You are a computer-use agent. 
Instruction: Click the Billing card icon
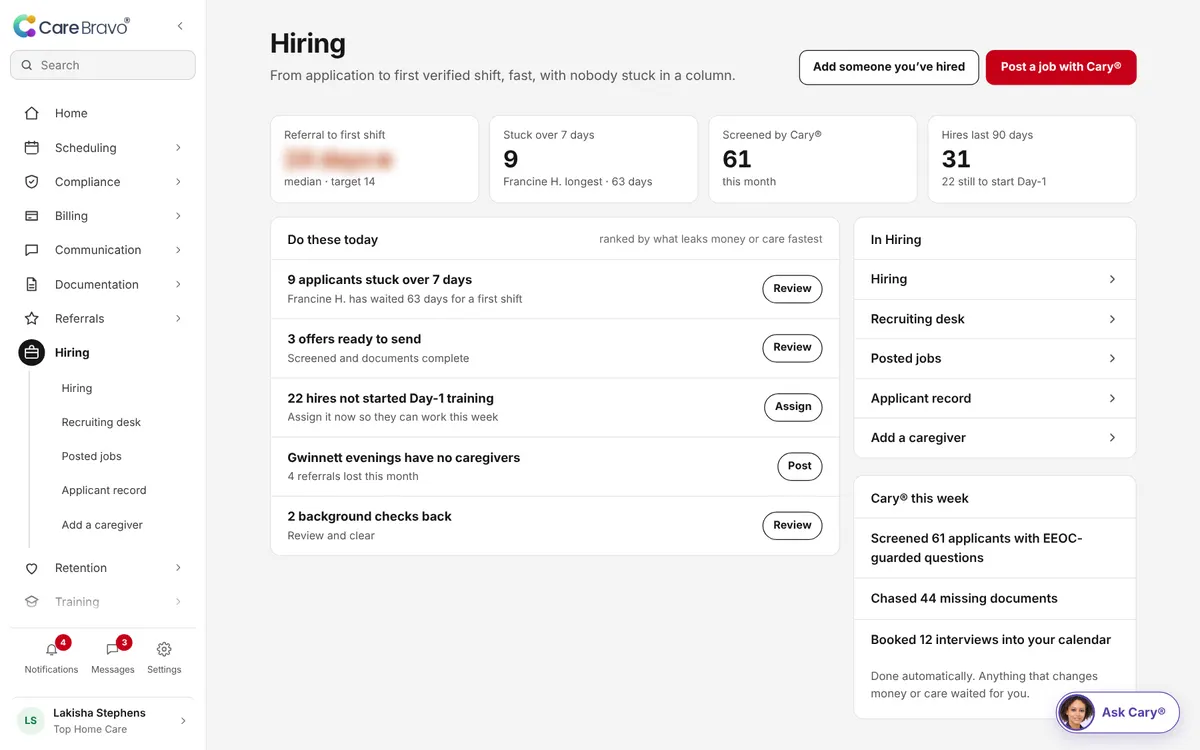[x=32, y=216]
